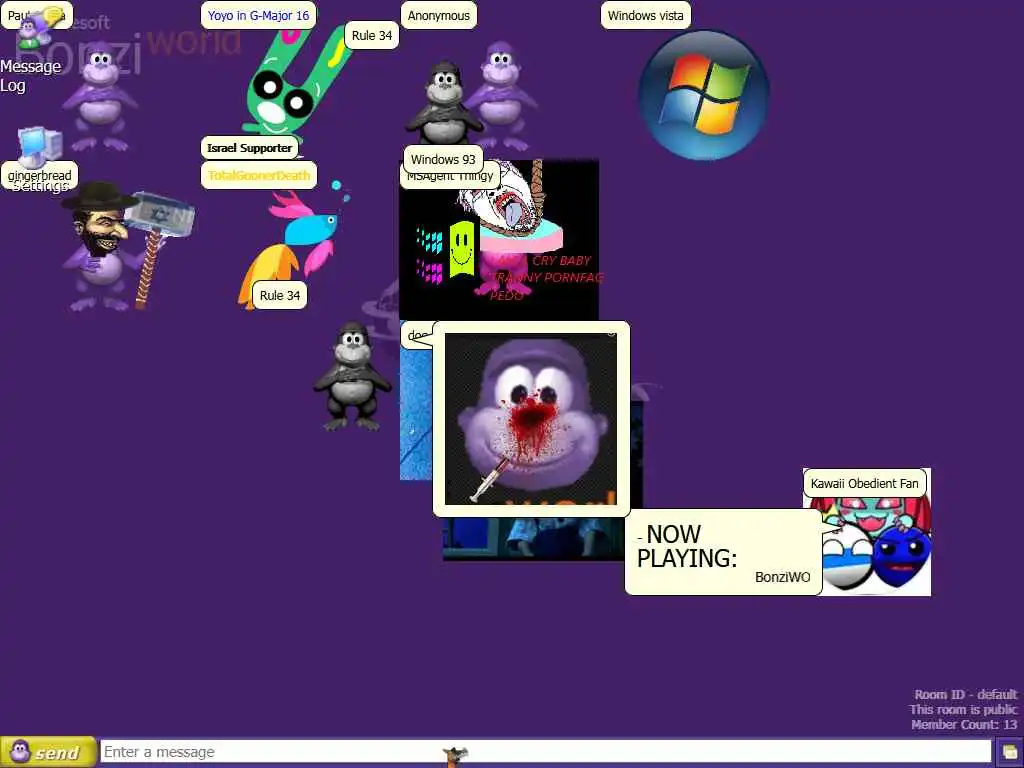Click the TotalGoonerDeath name tag
This screenshot has height=768, width=1024.
[x=259, y=175]
